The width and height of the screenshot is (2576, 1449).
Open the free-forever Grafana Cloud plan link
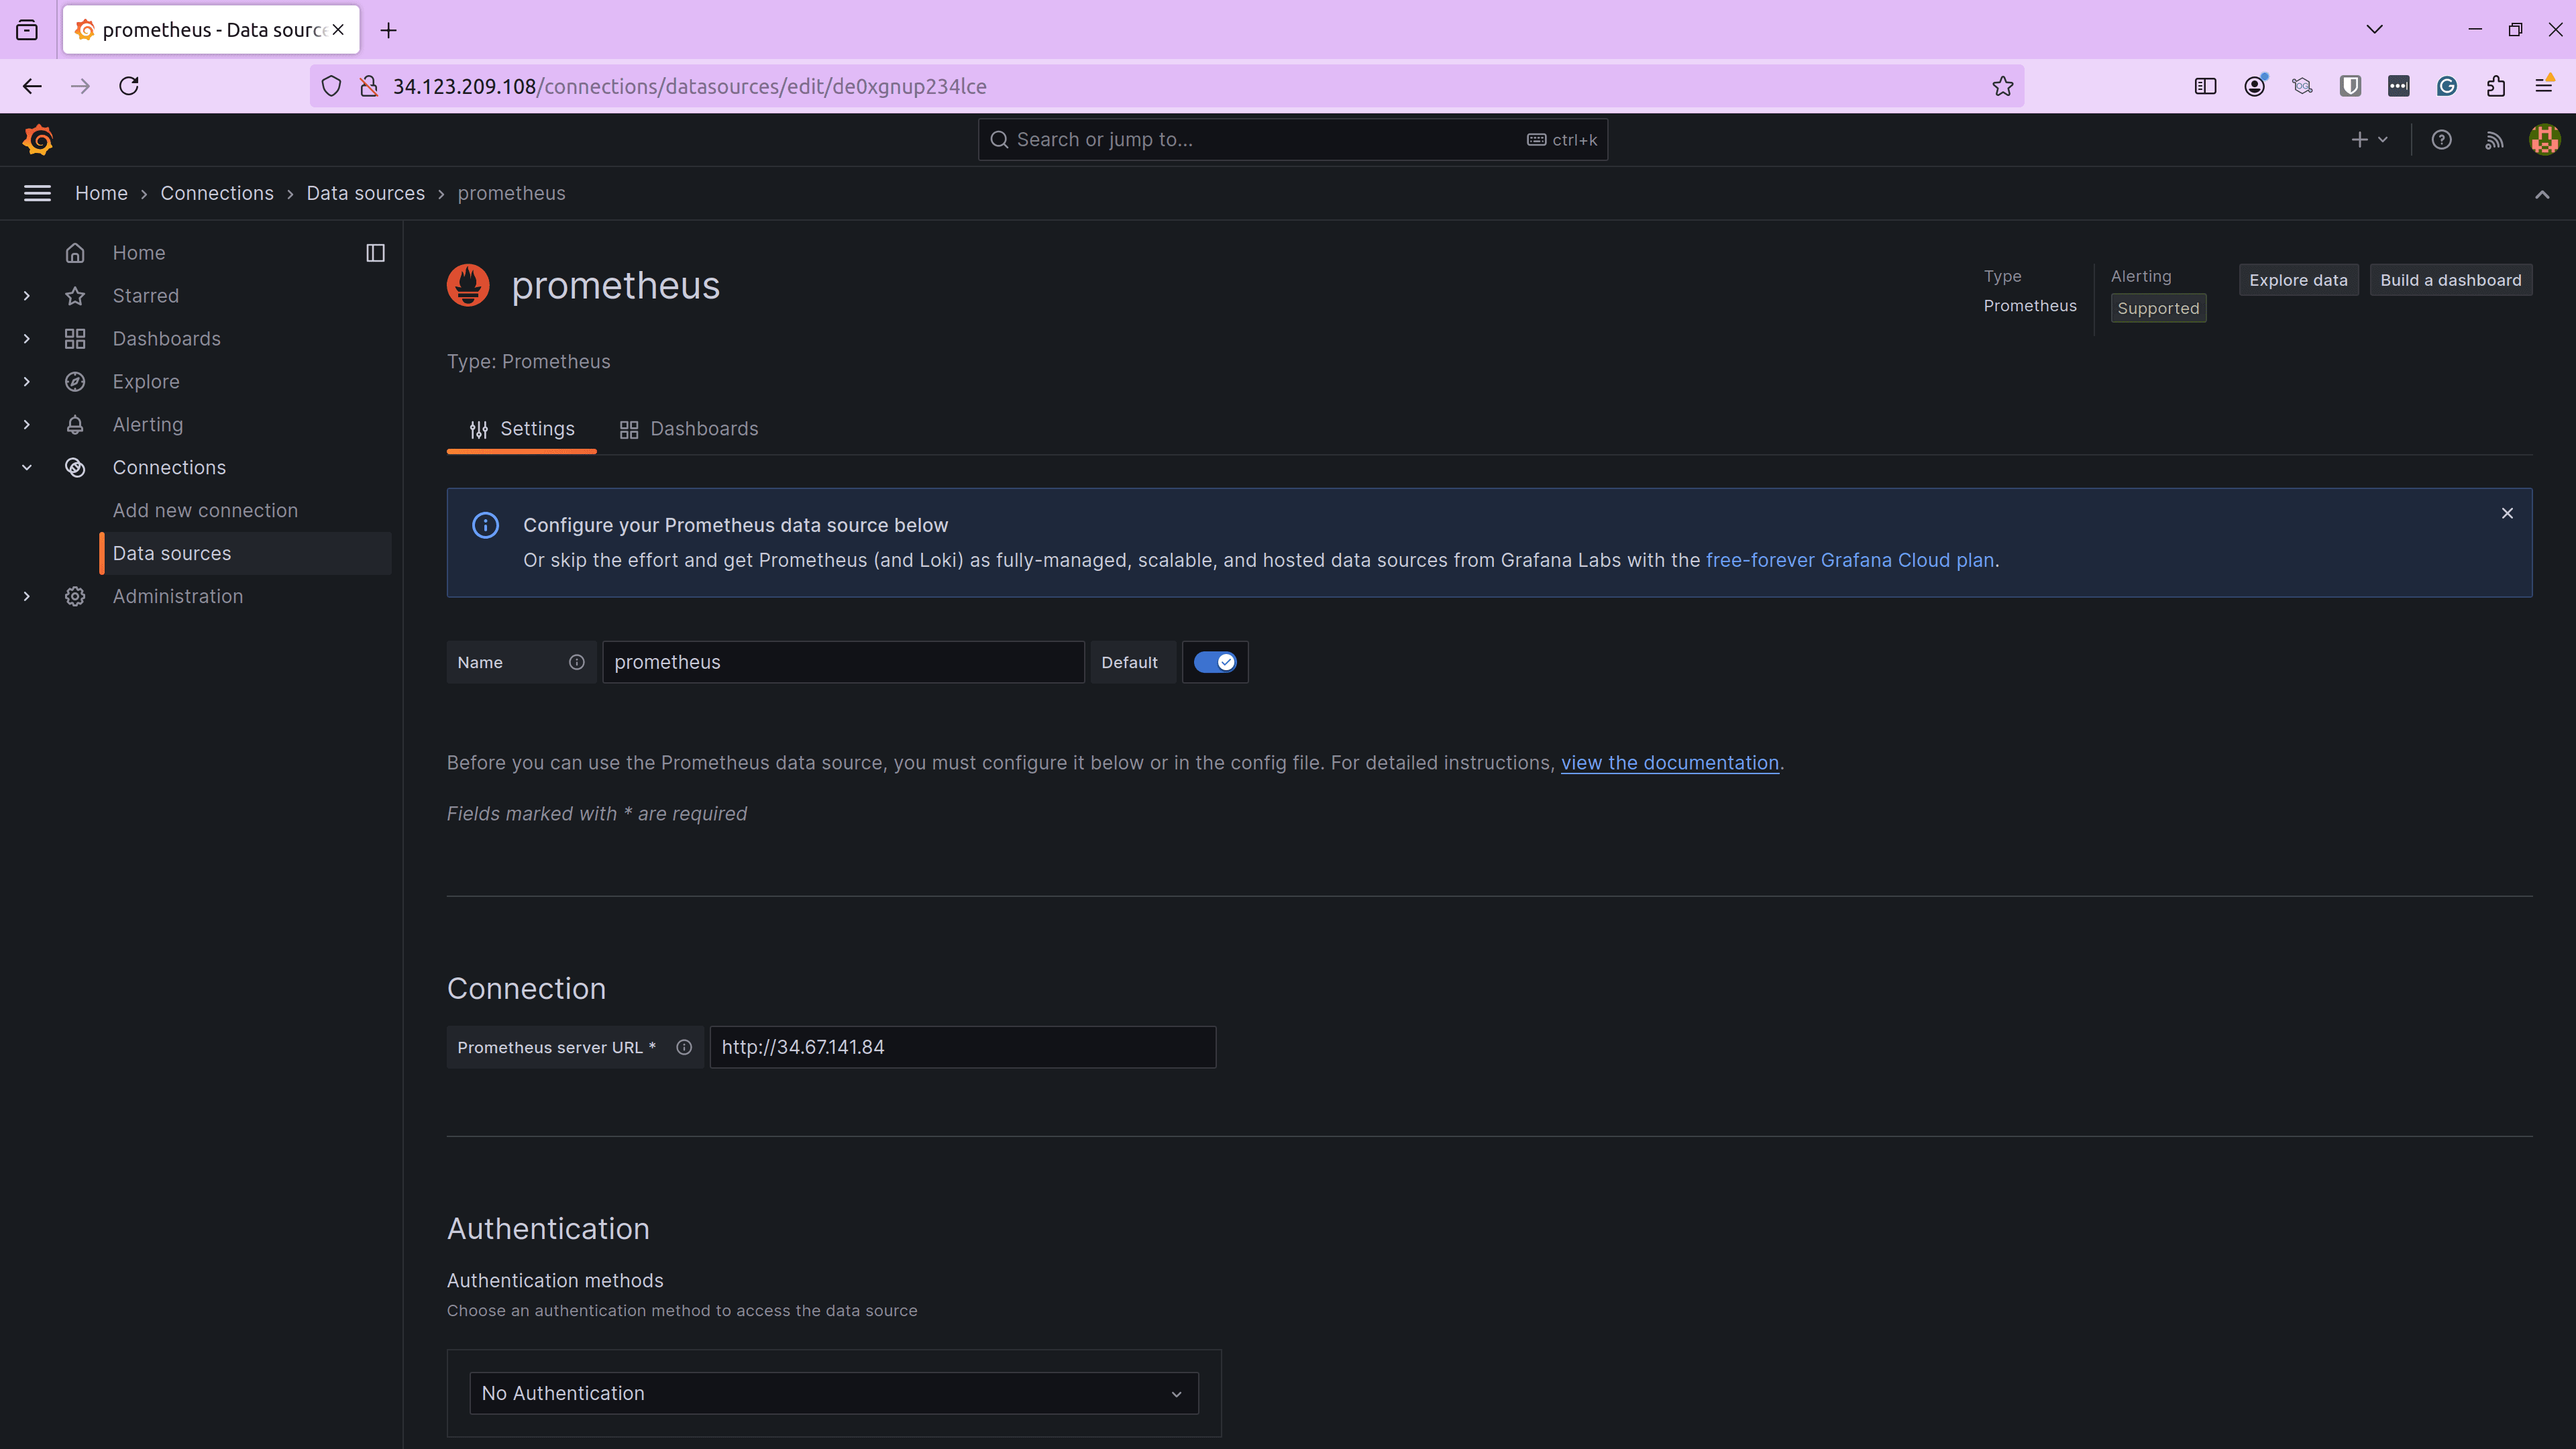tap(1850, 560)
